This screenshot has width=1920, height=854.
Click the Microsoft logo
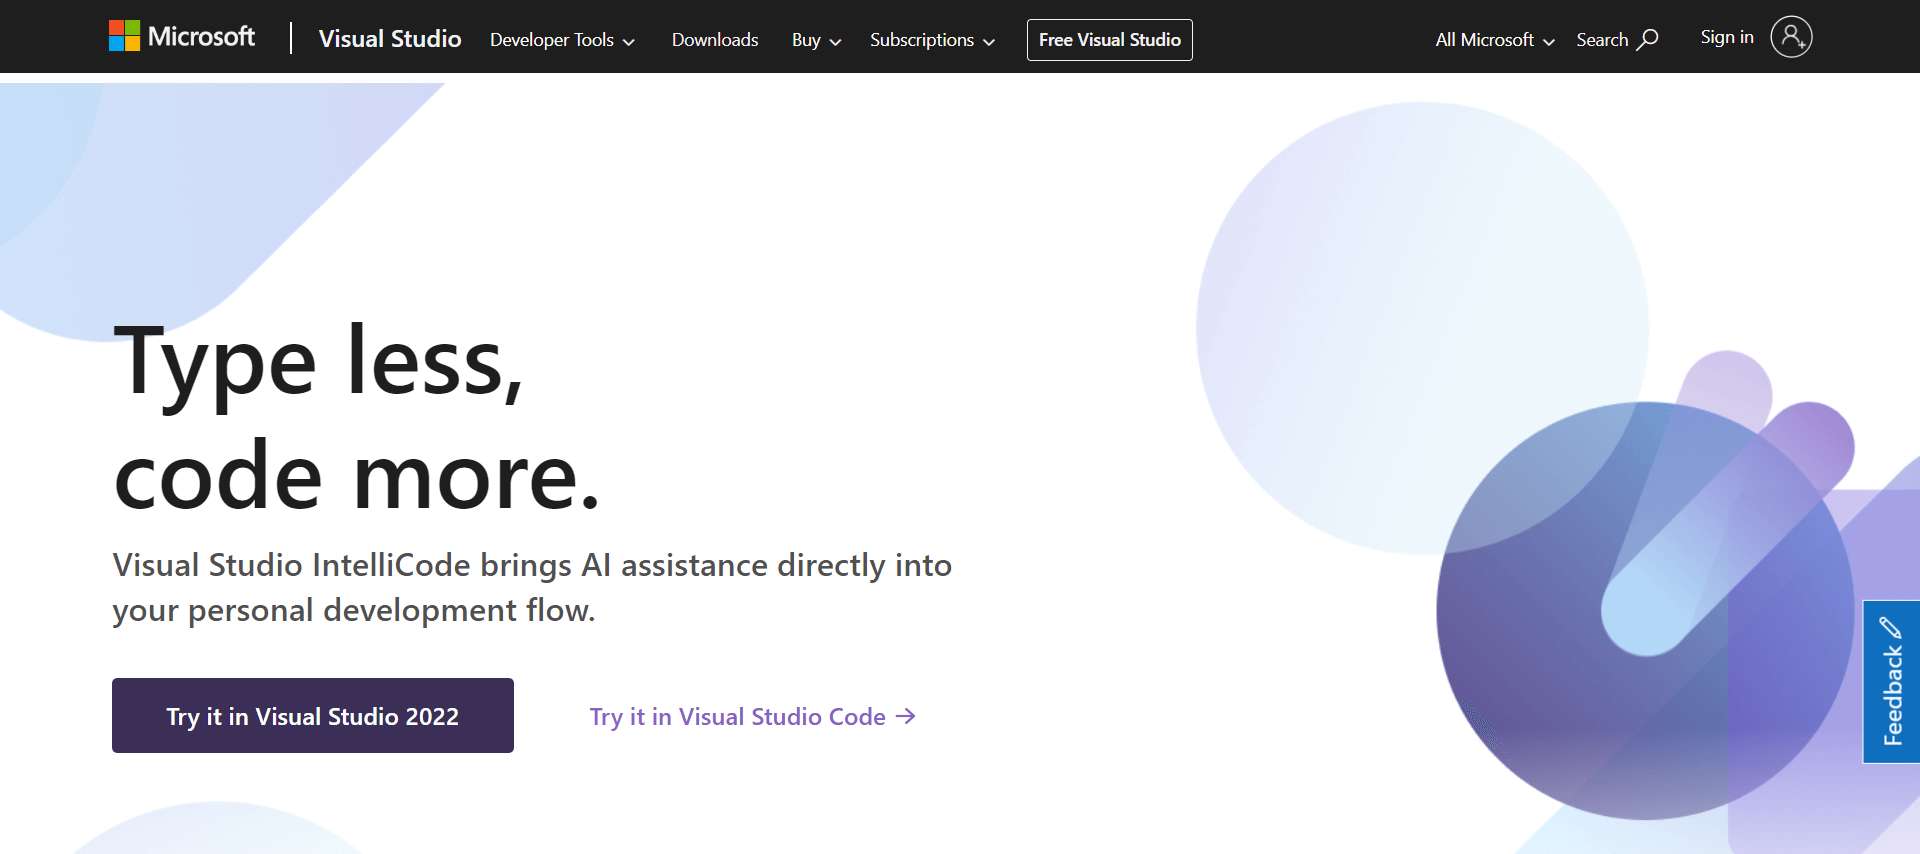point(181,37)
